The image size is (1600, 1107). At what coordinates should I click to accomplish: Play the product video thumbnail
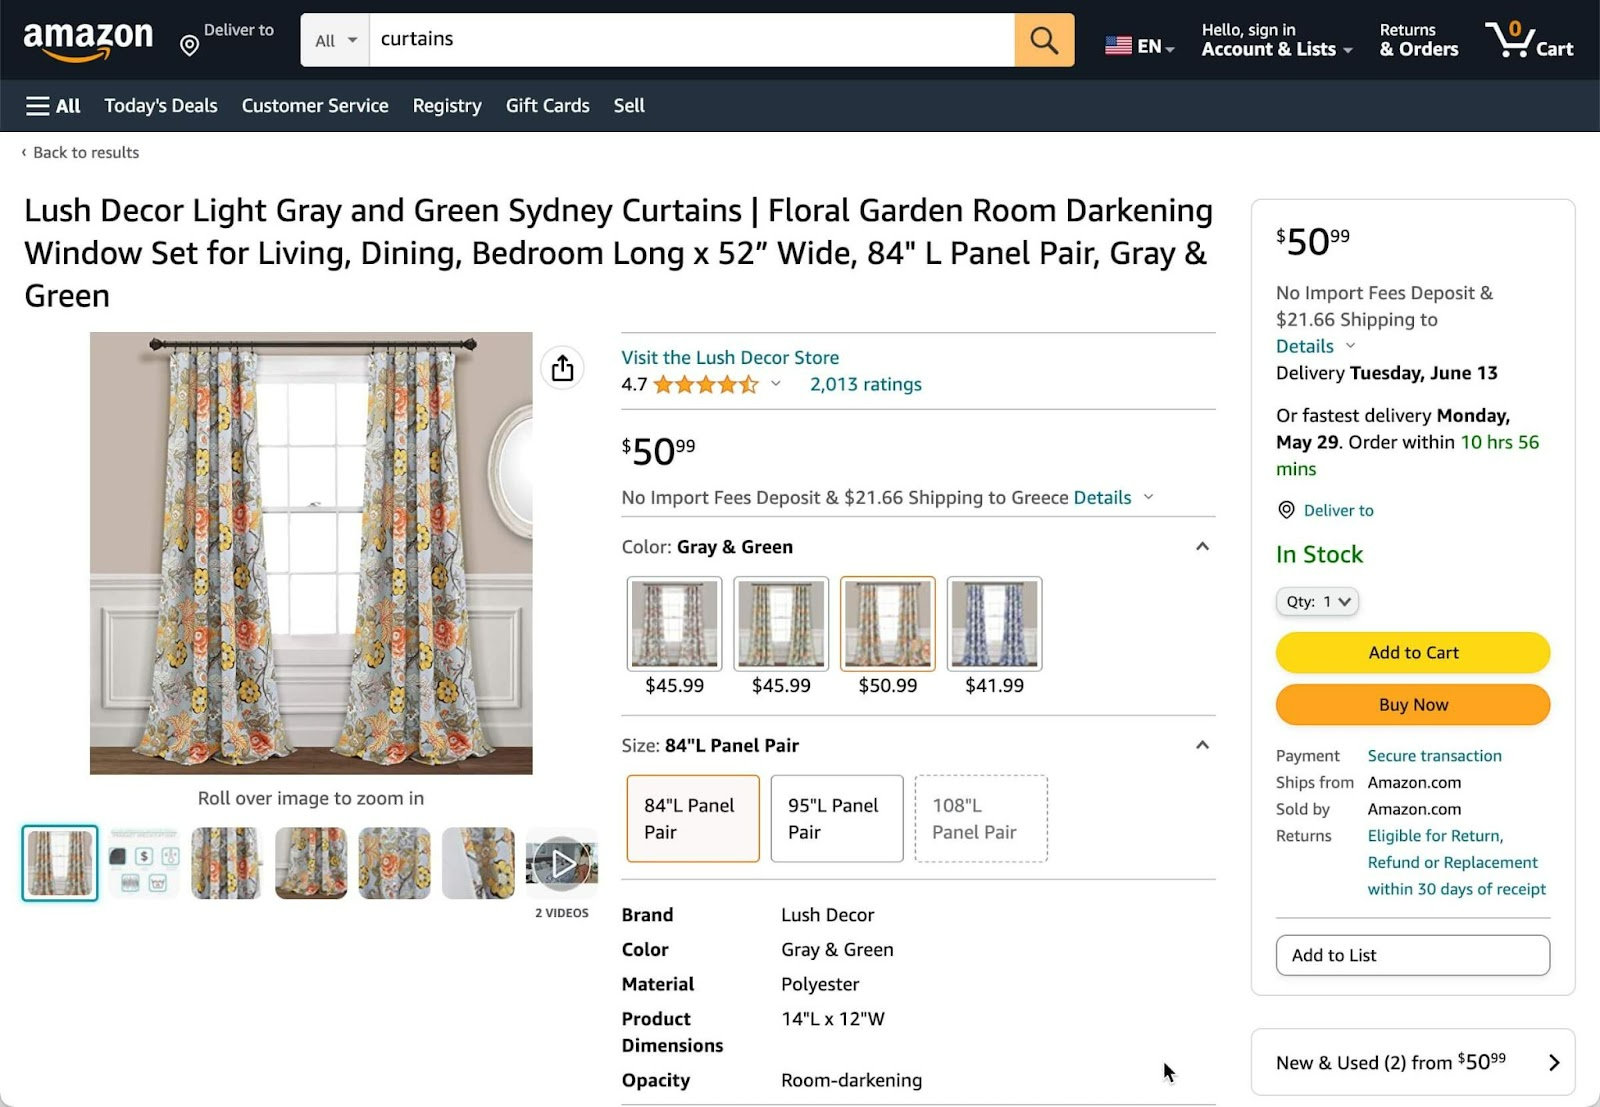click(x=561, y=862)
